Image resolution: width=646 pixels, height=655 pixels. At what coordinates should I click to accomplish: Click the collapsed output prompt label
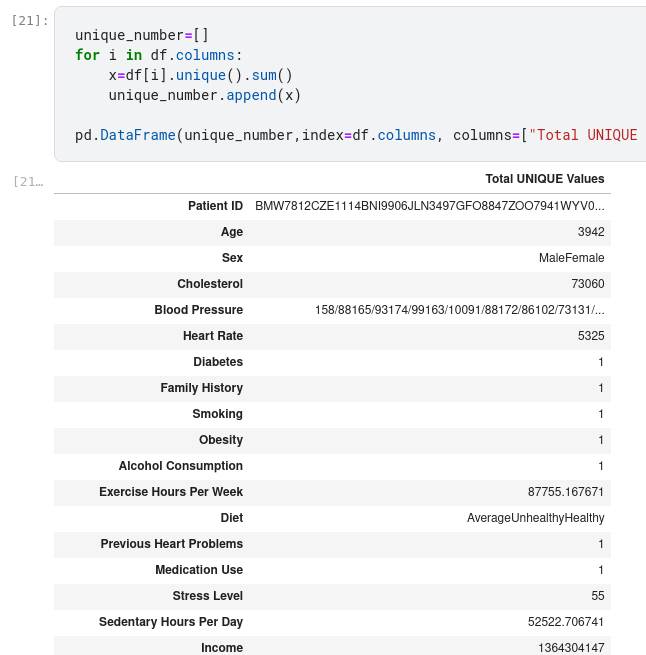coord(28,181)
